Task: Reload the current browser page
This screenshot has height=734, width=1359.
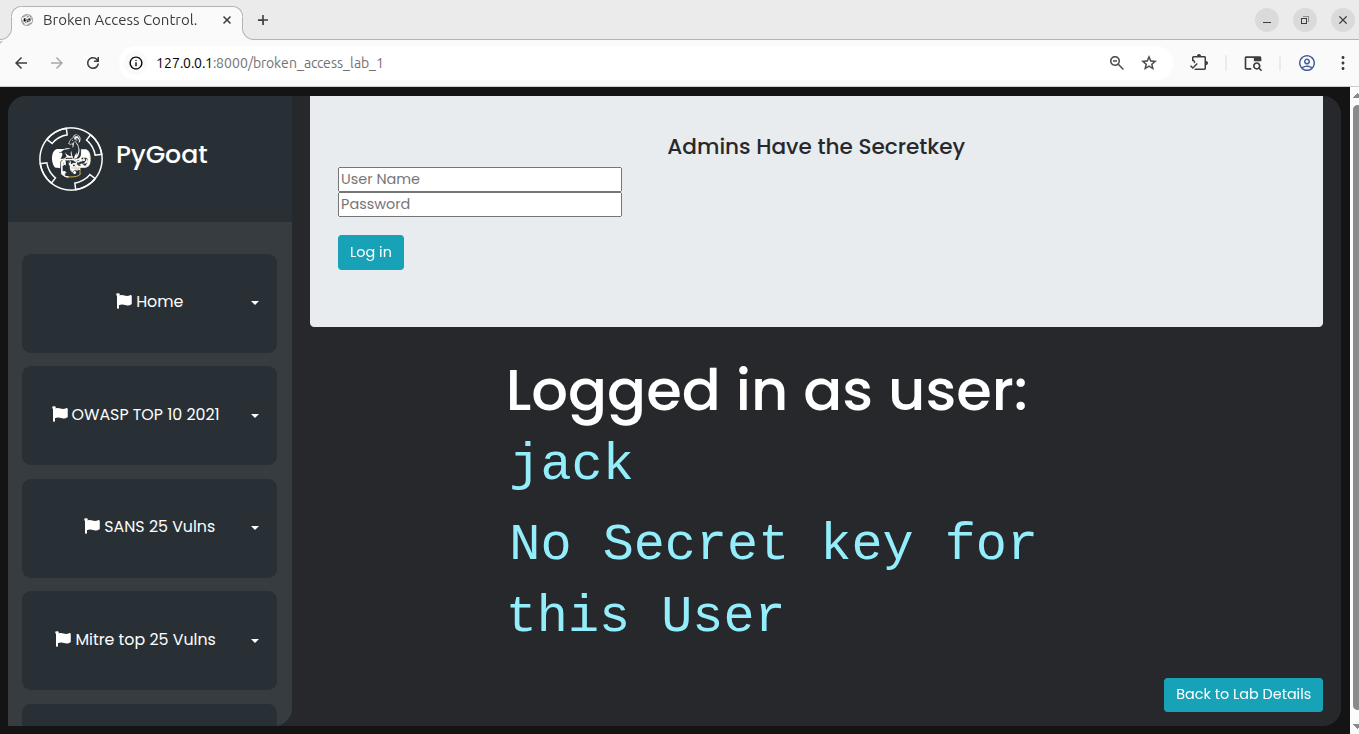Action: (x=93, y=63)
